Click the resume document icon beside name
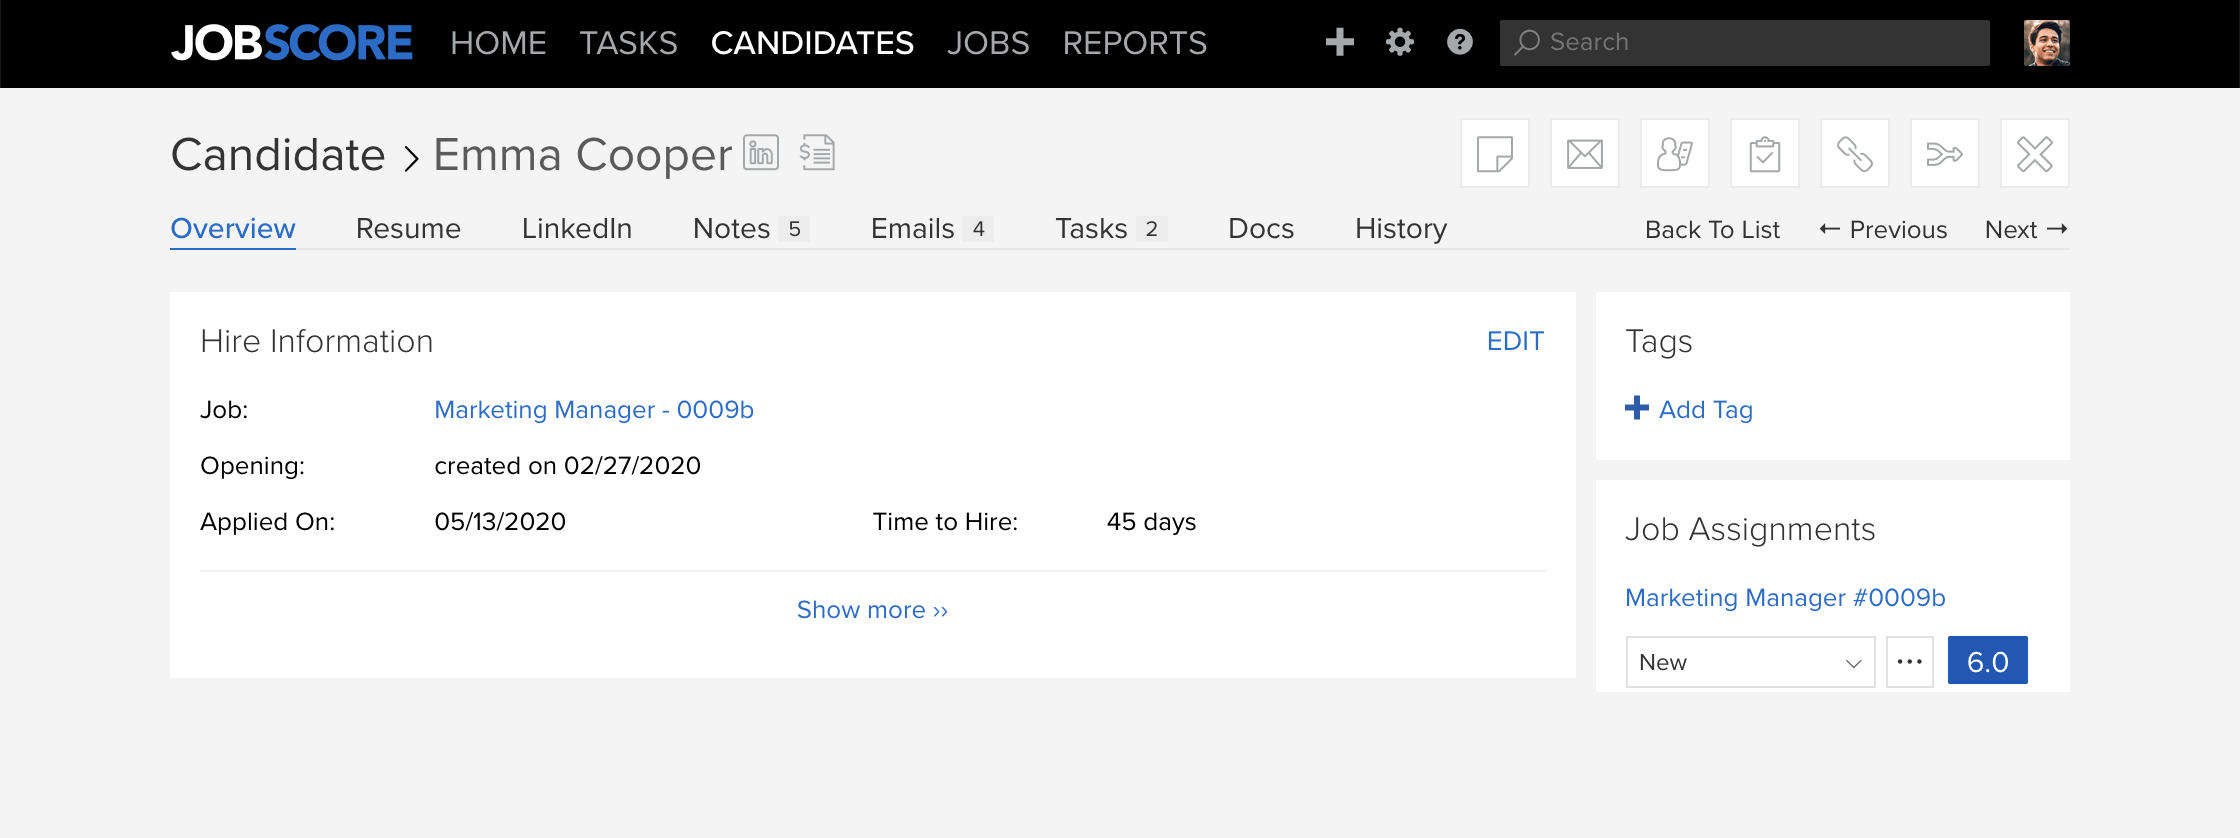Screen dimensions: 2240x838 click(x=817, y=152)
